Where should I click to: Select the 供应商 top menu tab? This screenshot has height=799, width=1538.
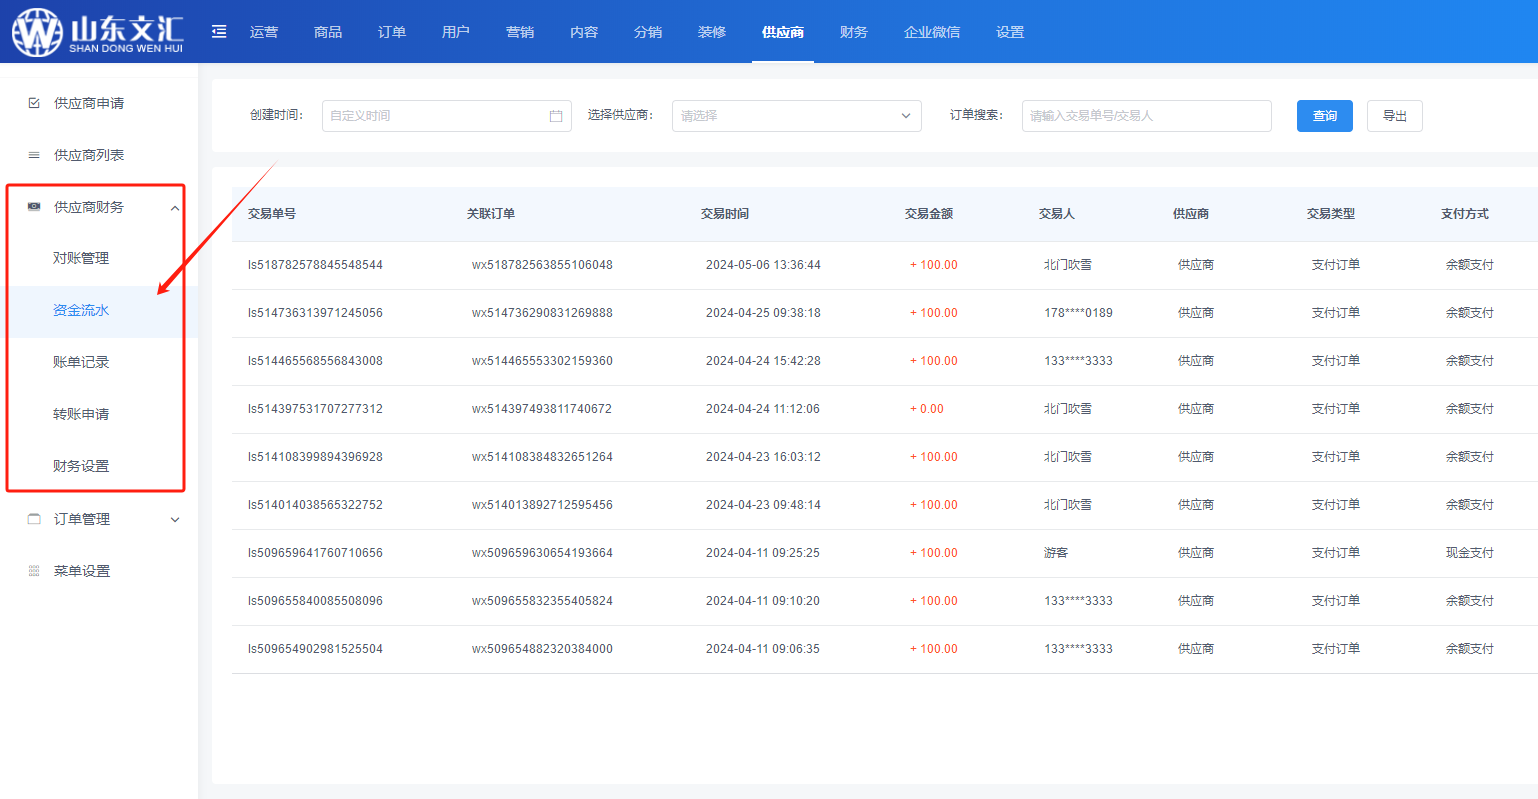tap(783, 32)
